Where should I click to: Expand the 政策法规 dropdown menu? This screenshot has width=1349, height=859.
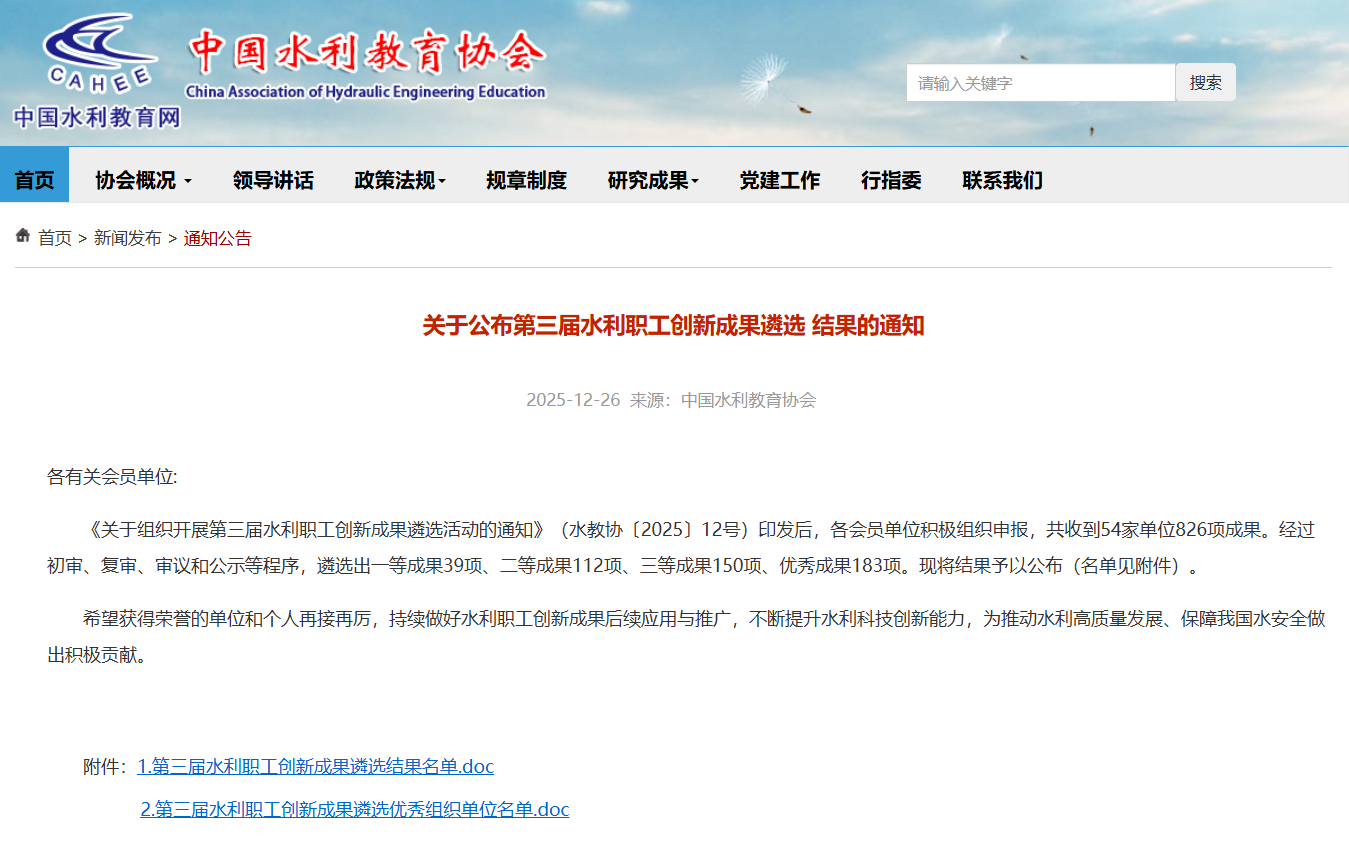click(x=399, y=180)
